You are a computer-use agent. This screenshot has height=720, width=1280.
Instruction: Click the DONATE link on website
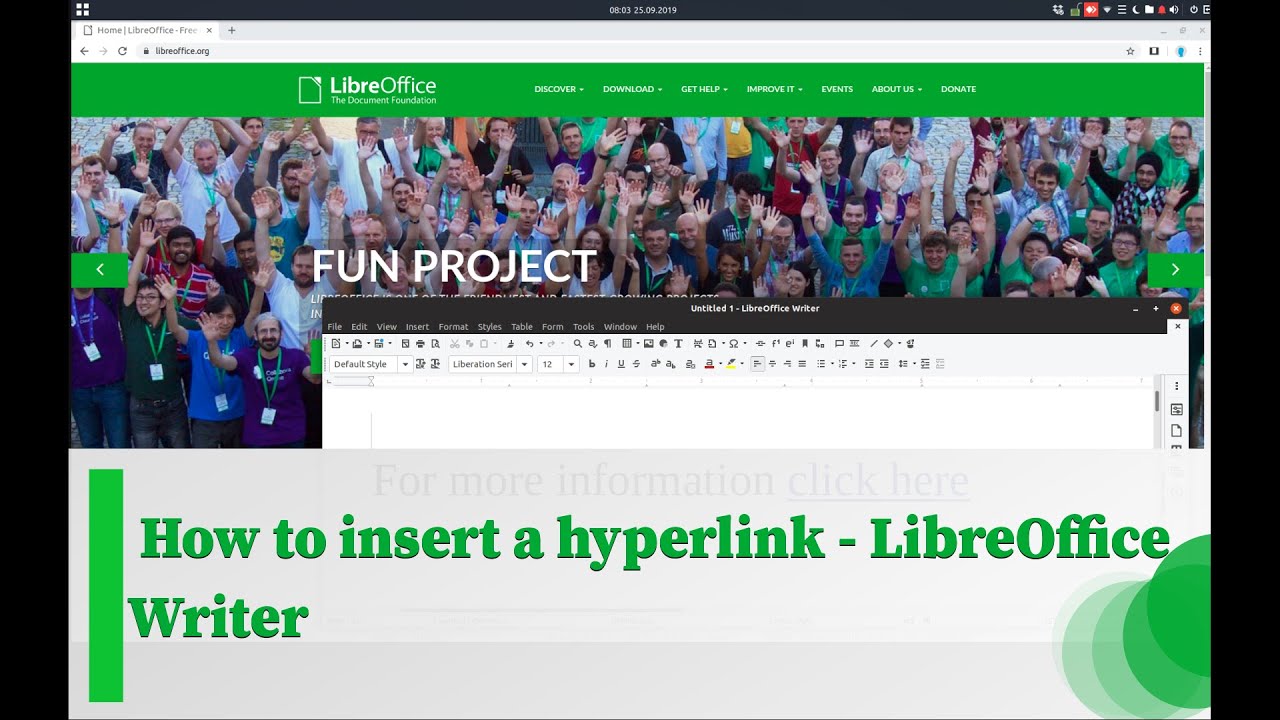[958, 89]
